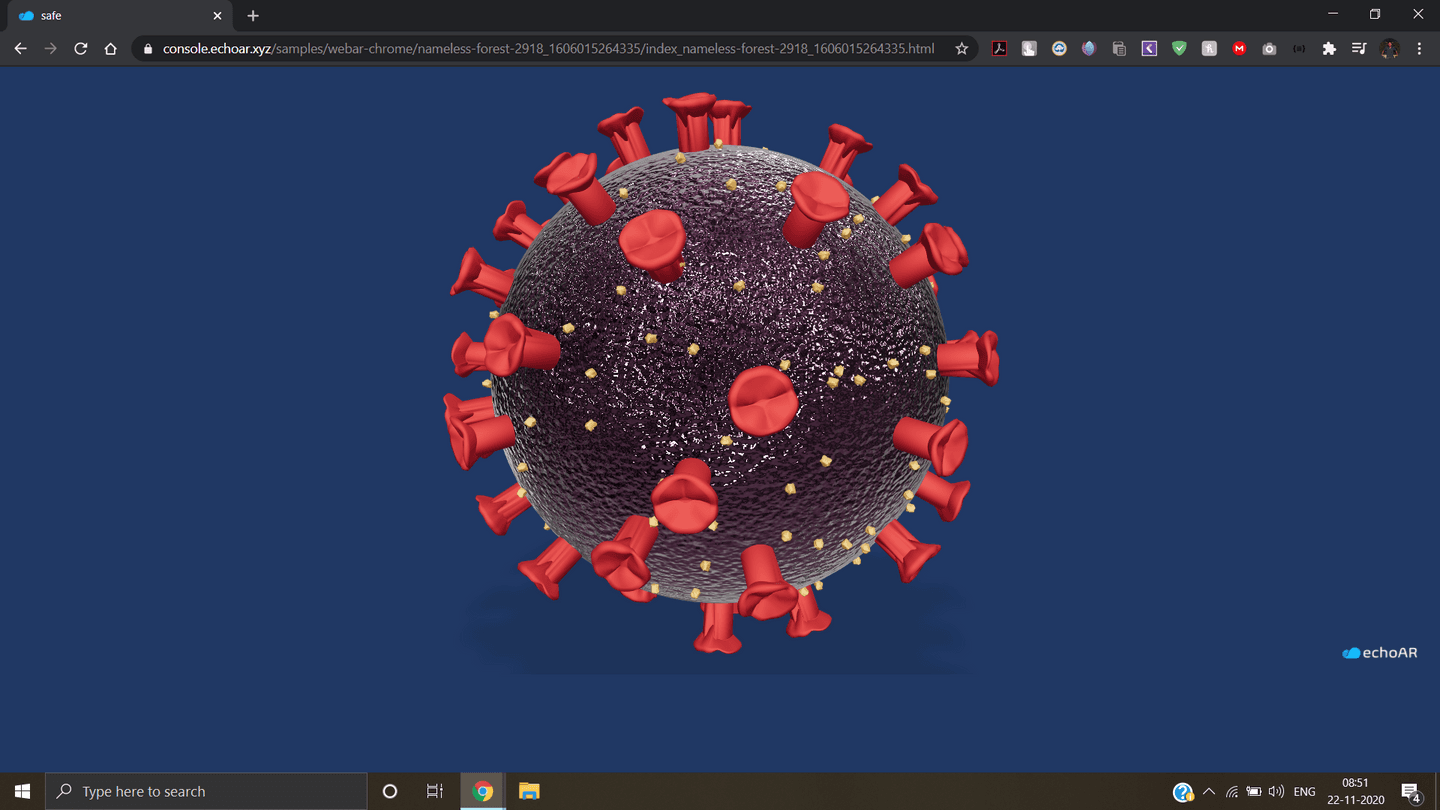Open the Windows Start menu
1440x810 pixels.
22,791
